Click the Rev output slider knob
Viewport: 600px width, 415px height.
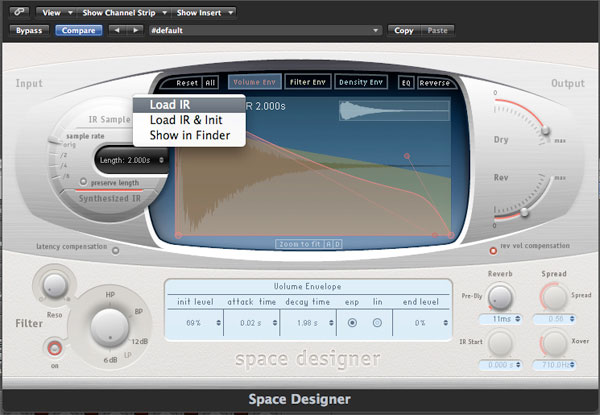(x=525, y=212)
